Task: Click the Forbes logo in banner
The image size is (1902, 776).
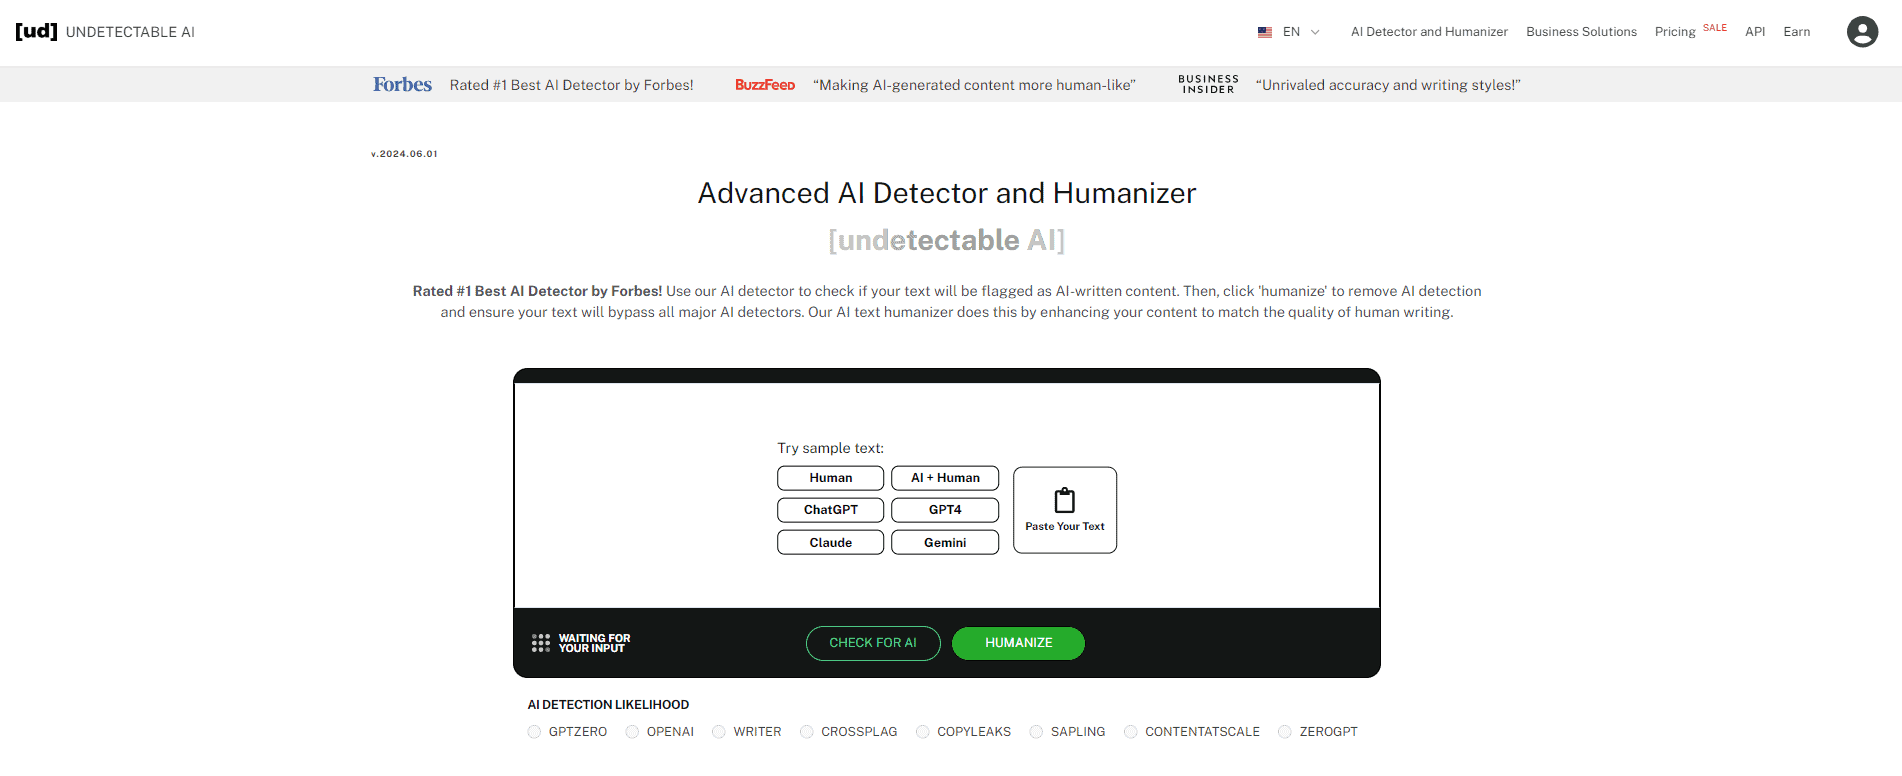Action: coord(403,85)
